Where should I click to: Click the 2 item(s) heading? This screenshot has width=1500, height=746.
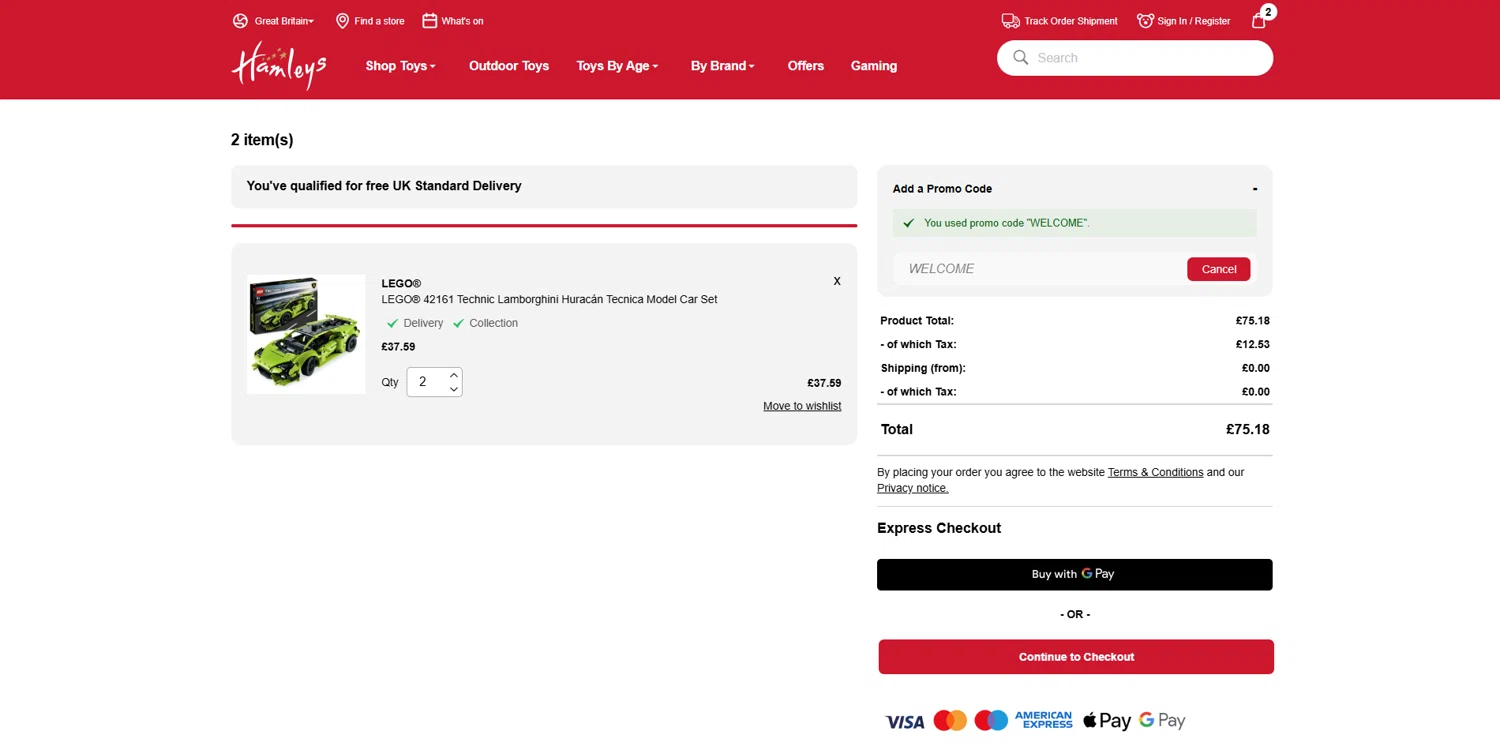click(262, 140)
